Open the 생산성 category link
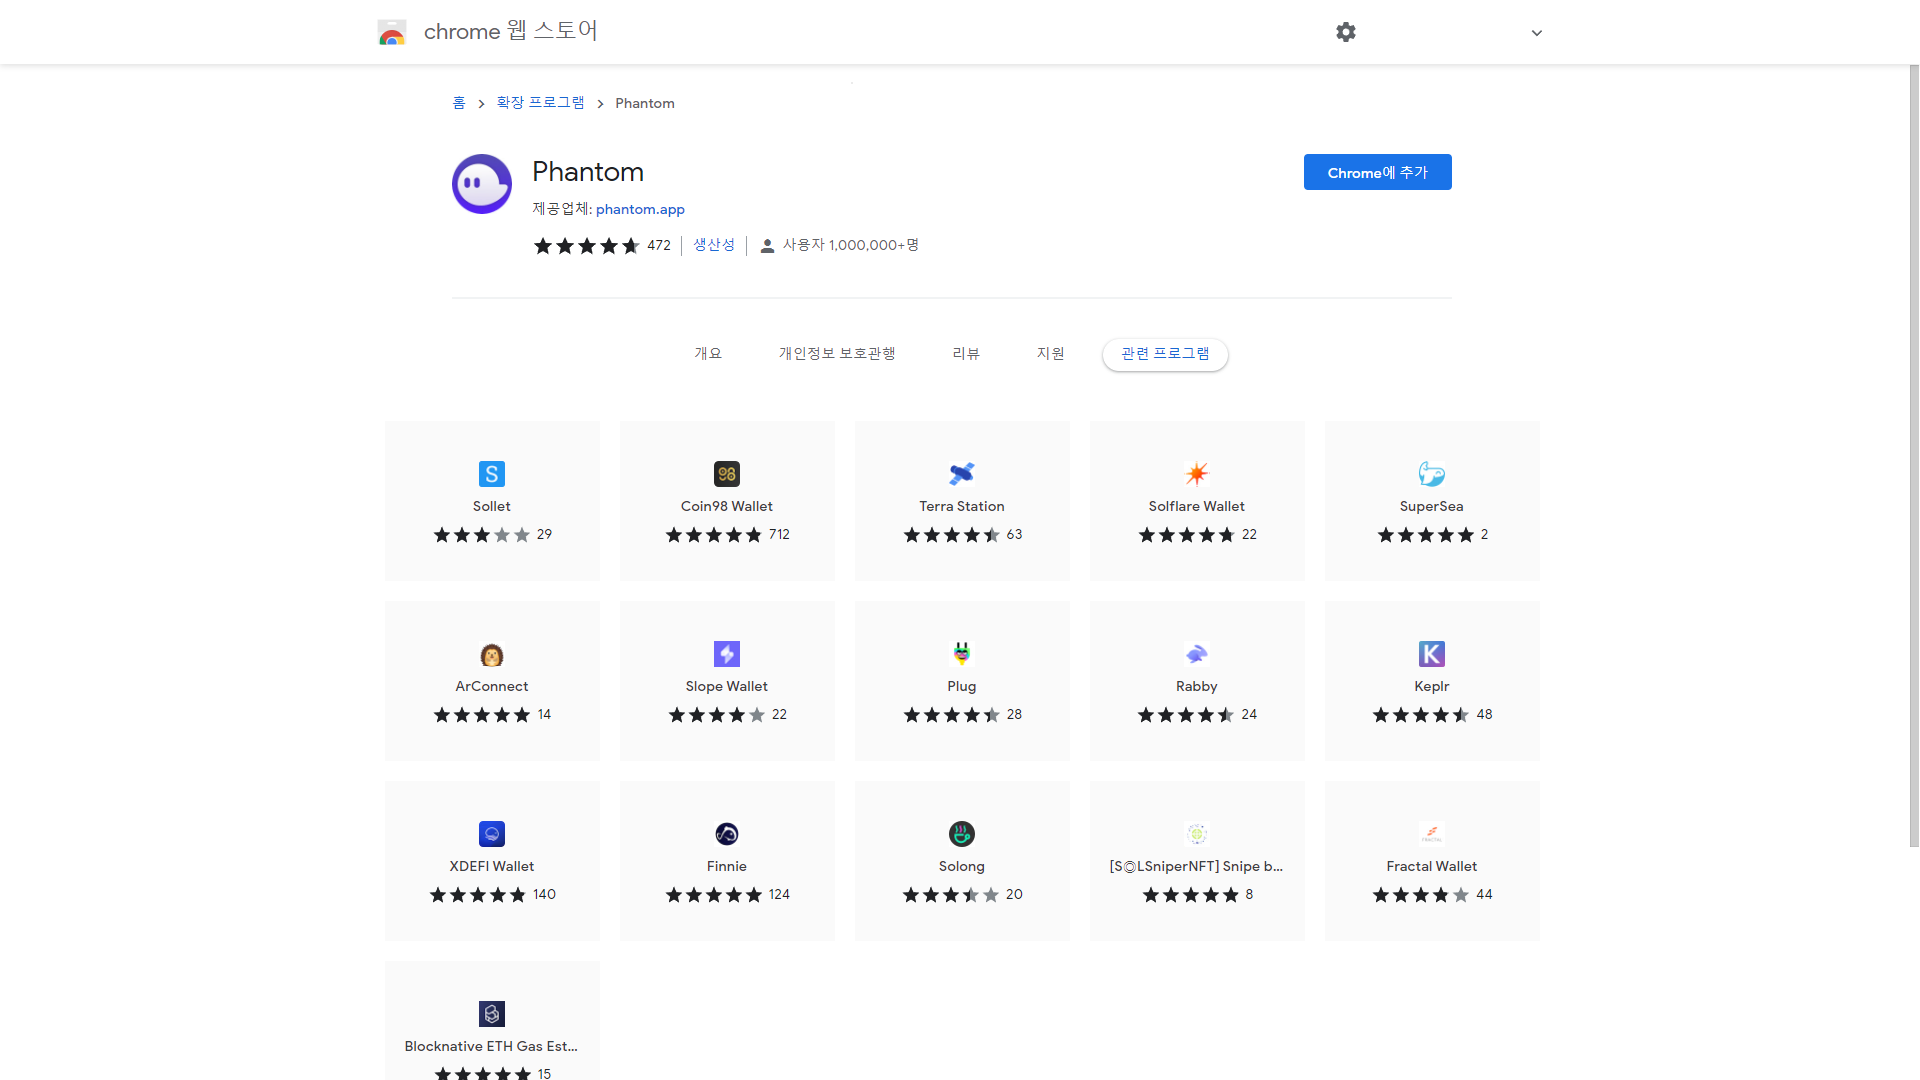The height and width of the screenshot is (1080, 1920). (x=714, y=245)
